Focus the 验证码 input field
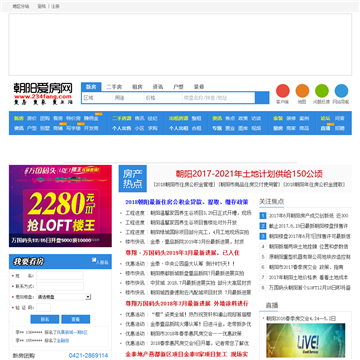Image resolution: width=360 pixels, height=360 pixels. pyautogui.click(x=43, y=307)
